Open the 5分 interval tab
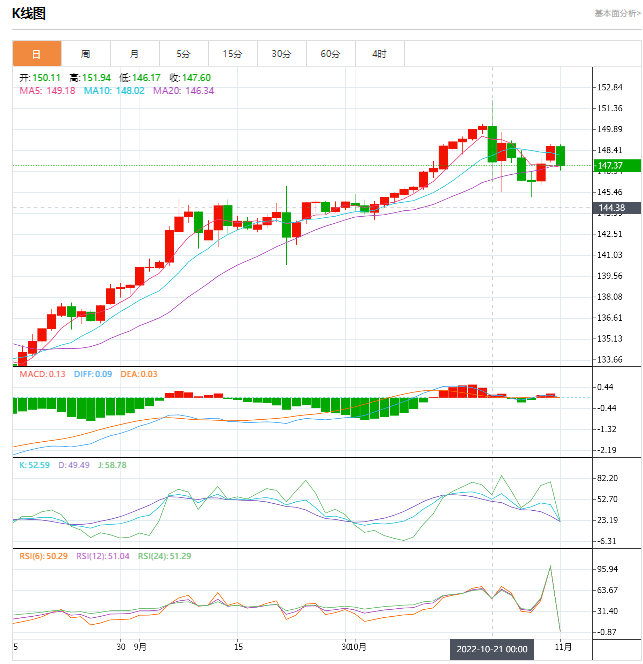The width and height of the screenshot is (643, 664). coord(184,54)
